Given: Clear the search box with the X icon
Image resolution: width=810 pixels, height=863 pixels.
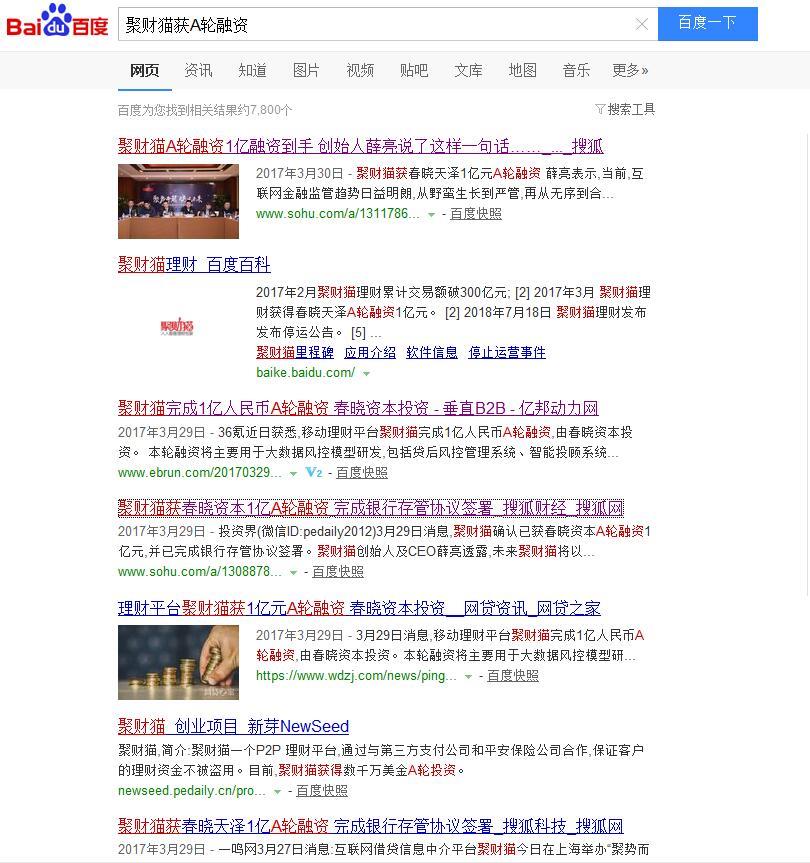Looking at the screenshot, I should click(642, 24).
